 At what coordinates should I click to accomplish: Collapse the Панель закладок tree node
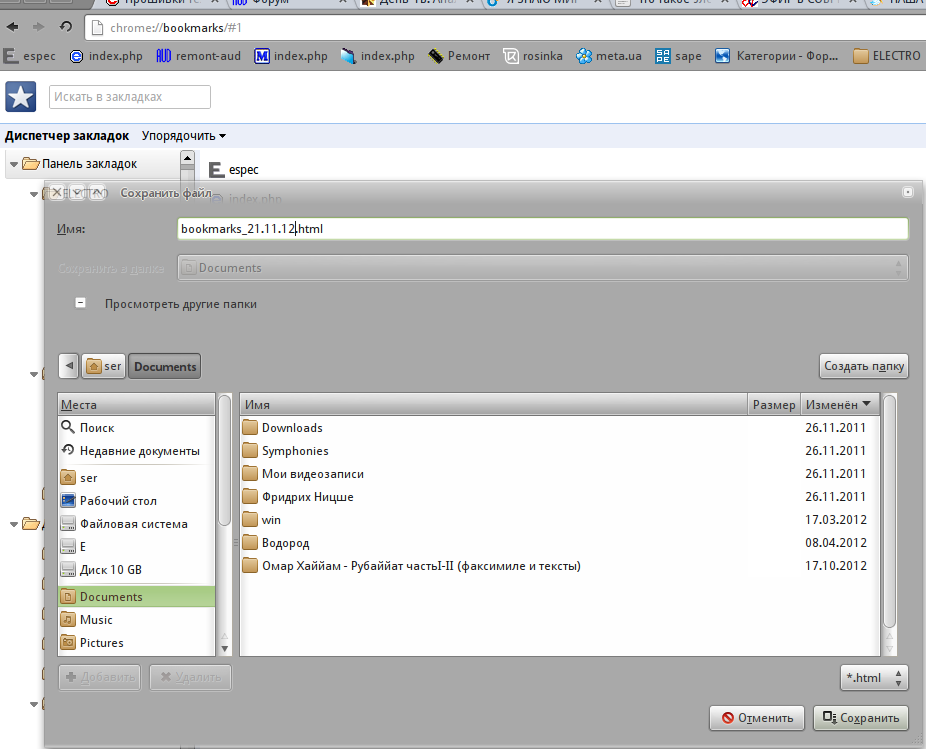tap(14, 164)
